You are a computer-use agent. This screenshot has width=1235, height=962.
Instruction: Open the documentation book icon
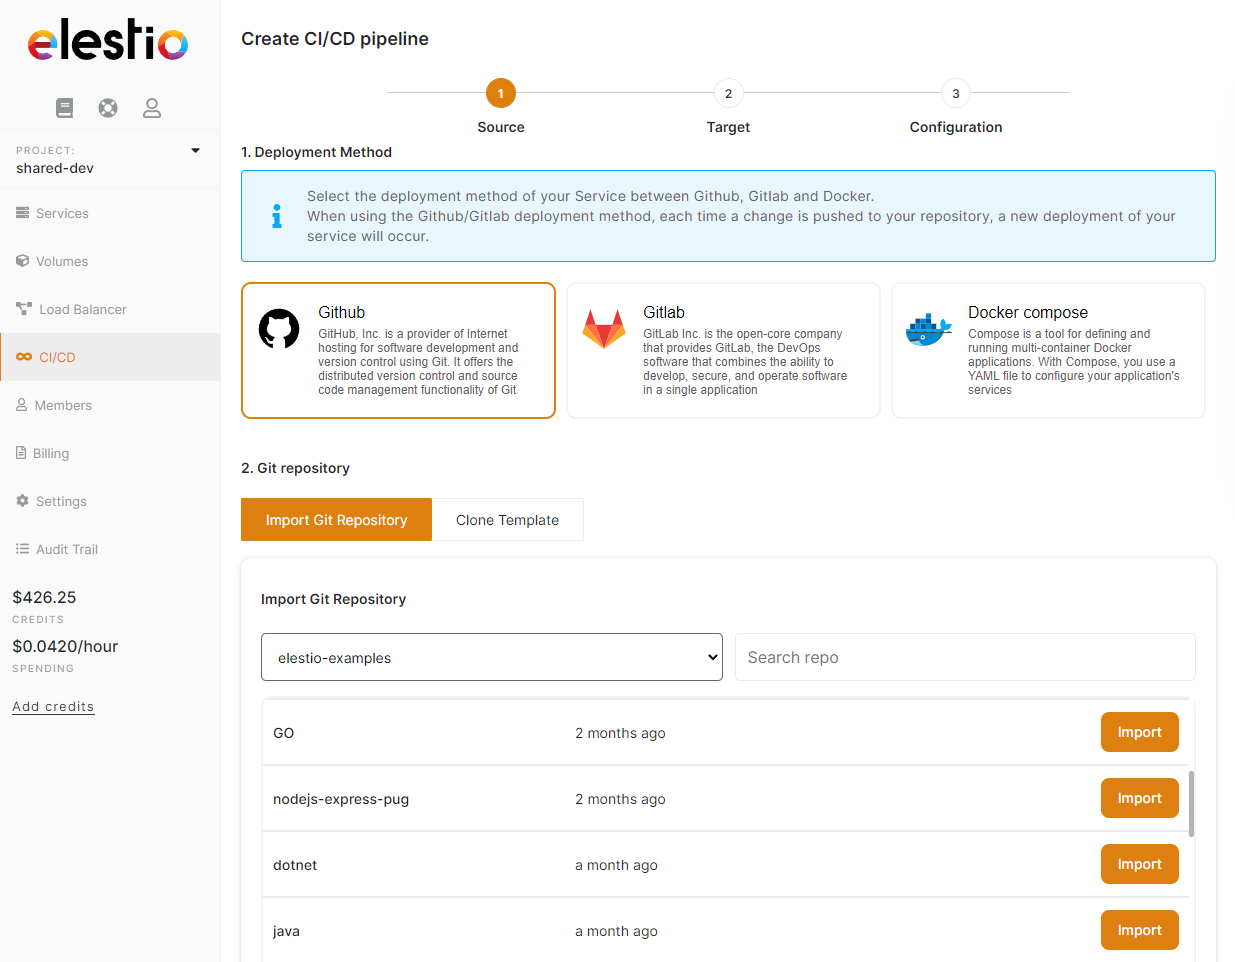click(x=65, y=108)
